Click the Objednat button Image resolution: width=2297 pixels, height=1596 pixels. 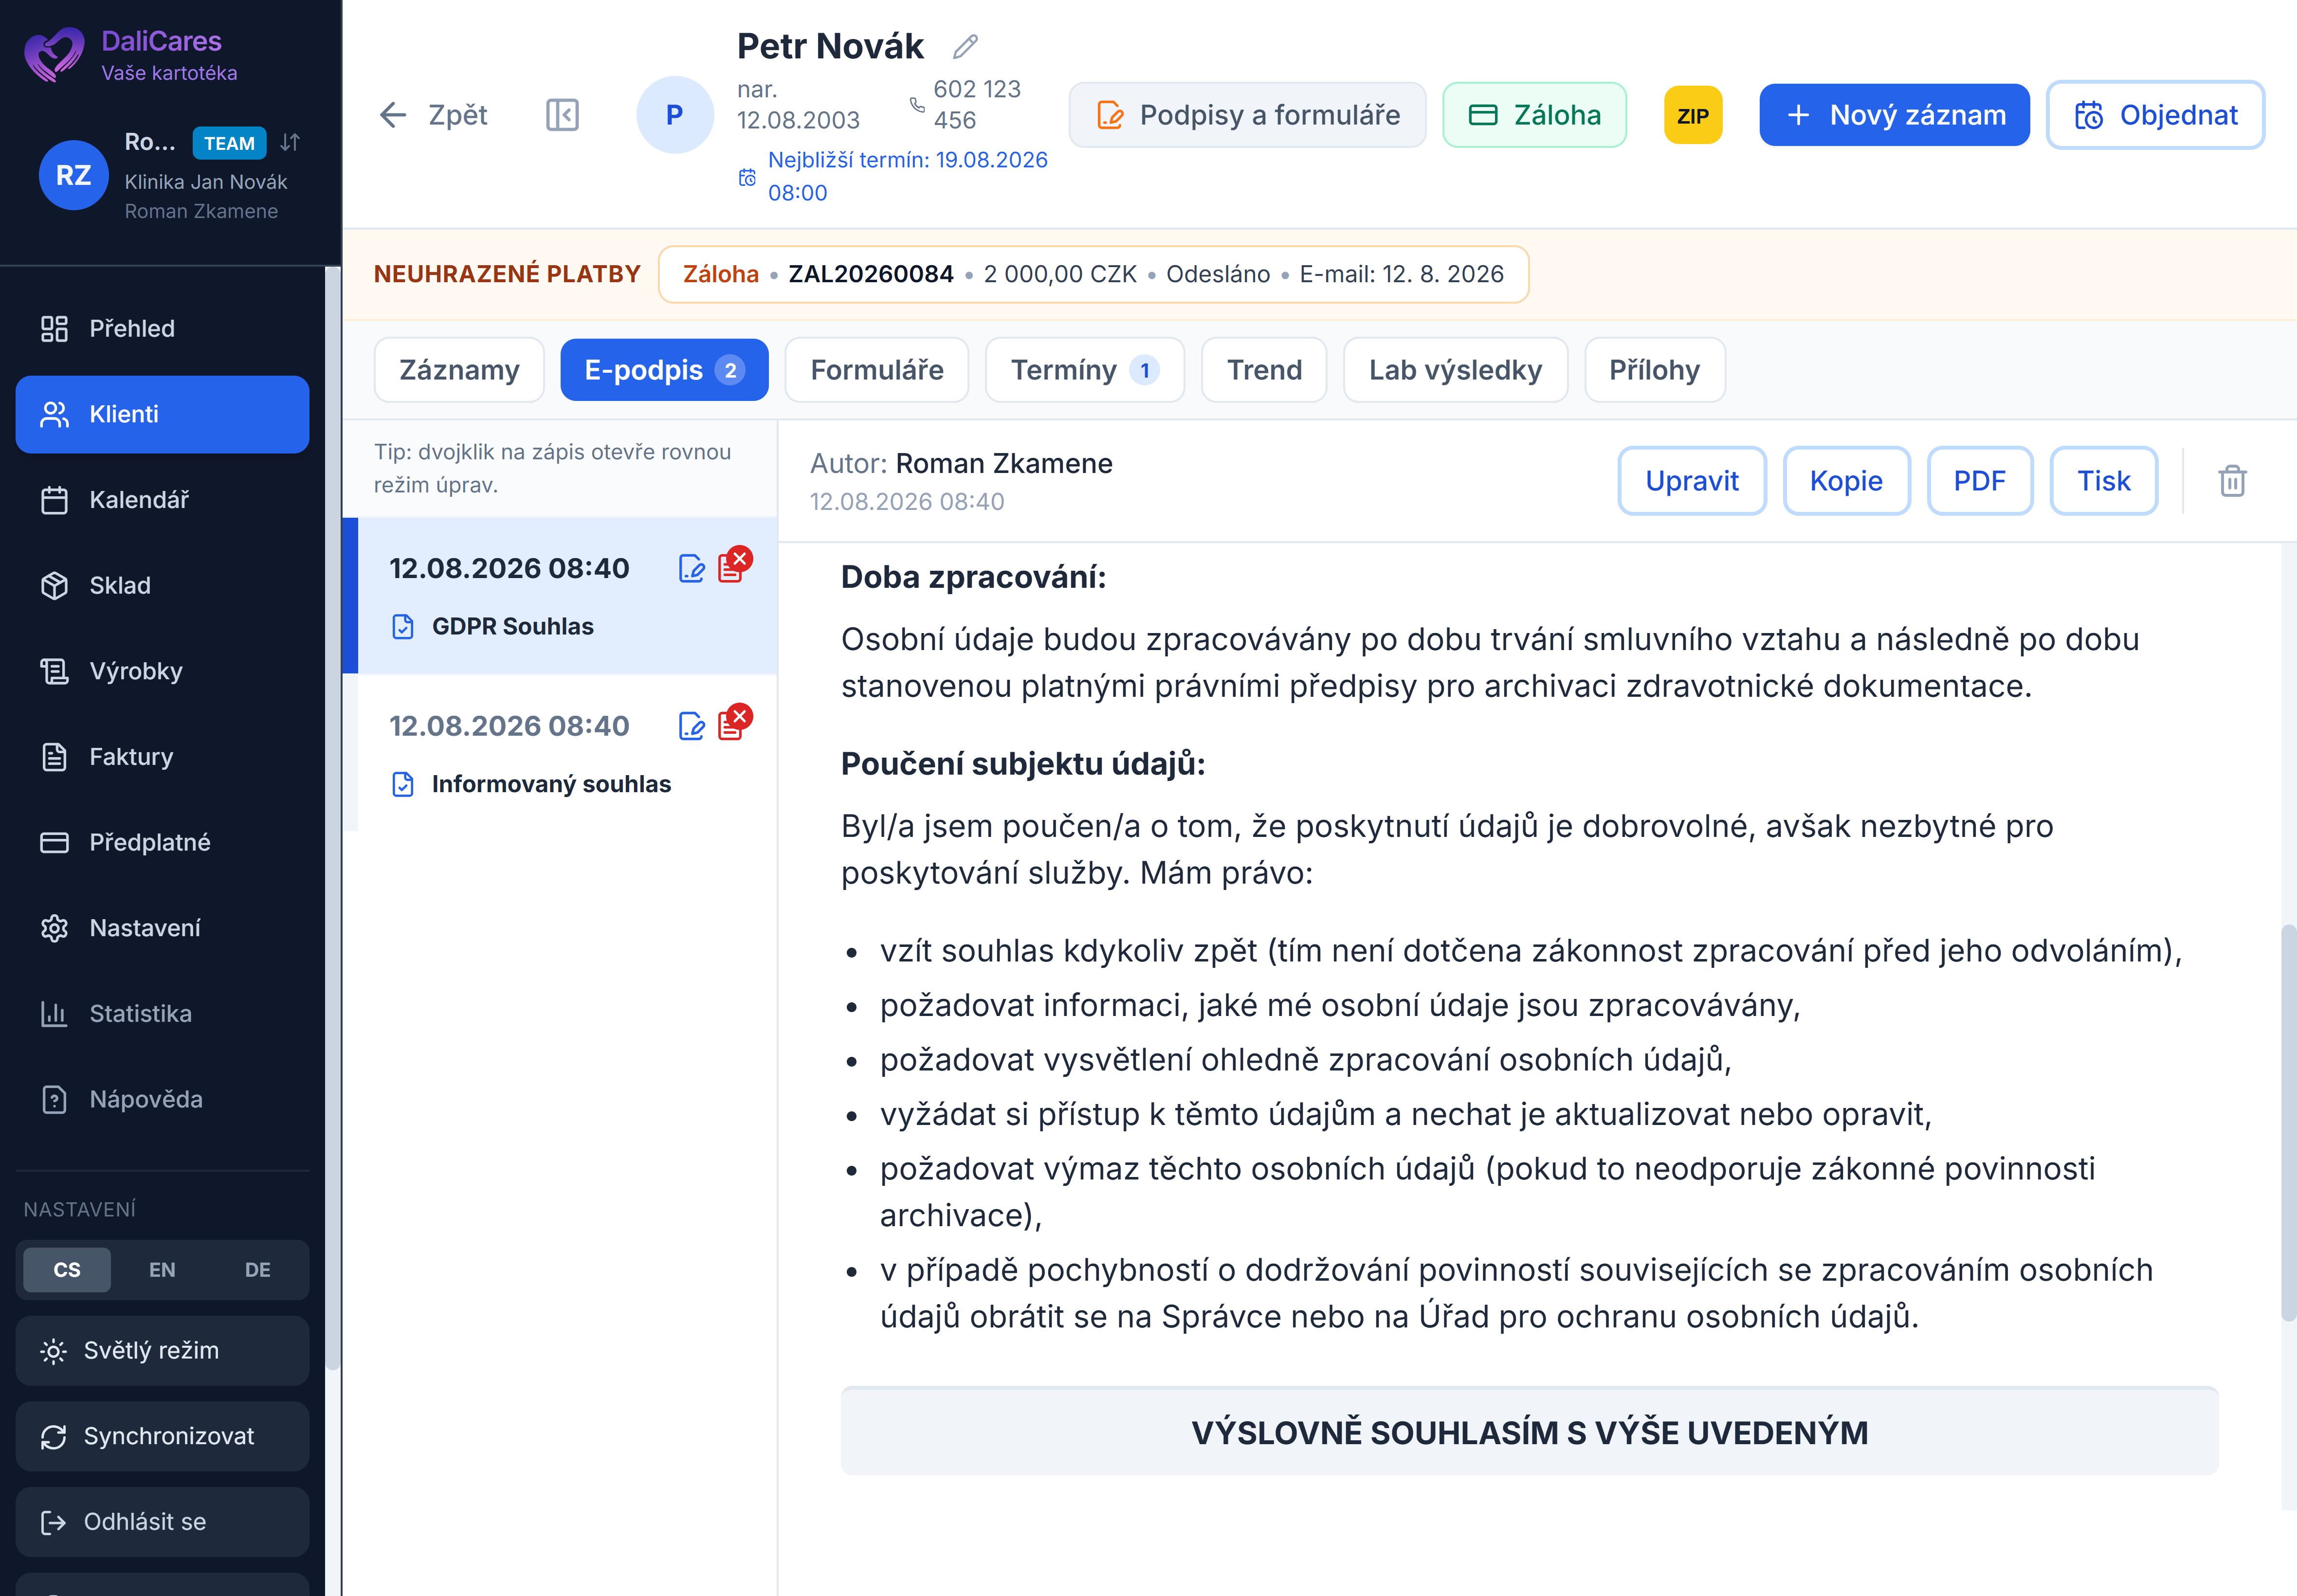point(2155,115)
